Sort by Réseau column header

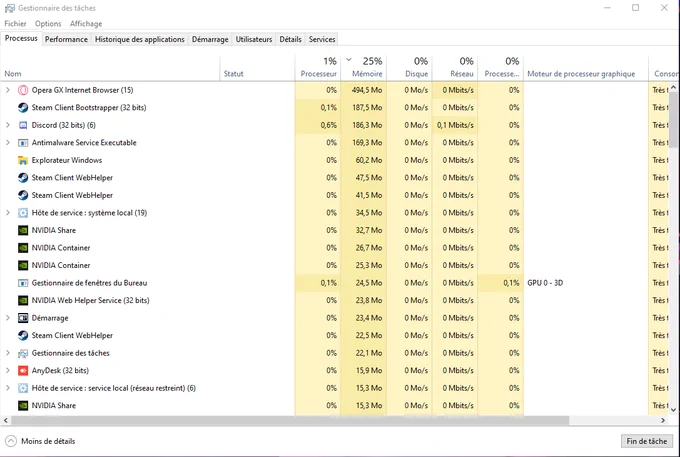(455, 68)
